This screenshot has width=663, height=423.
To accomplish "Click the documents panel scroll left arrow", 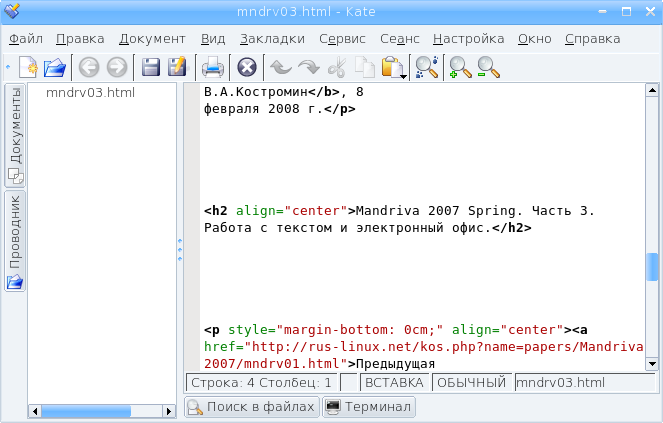I will point(35,411).
